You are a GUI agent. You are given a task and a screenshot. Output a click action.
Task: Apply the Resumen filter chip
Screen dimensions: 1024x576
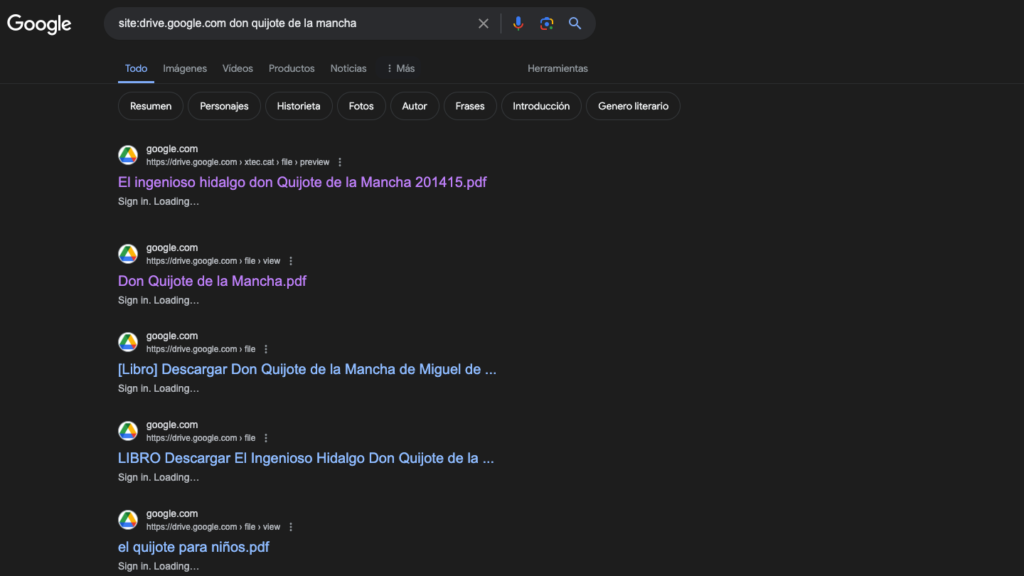[x=151, y=106]
